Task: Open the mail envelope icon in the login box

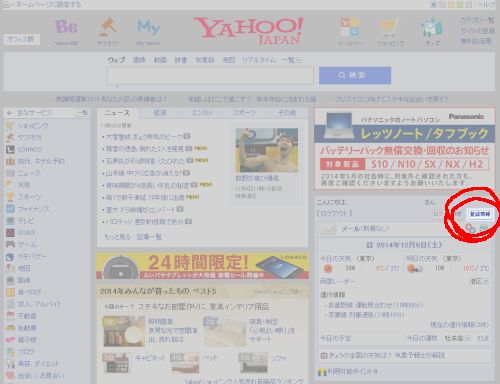Action: (x=328, y=229)
